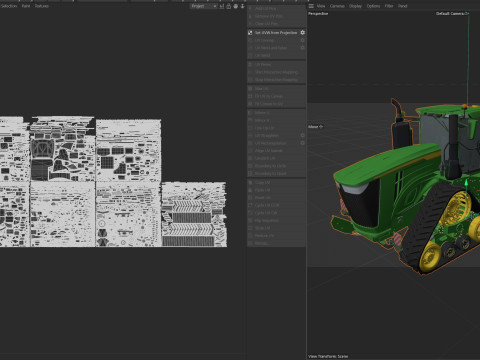Choose Align UV Islands
The image size is (480, 360).
click(x=276, y=151)
